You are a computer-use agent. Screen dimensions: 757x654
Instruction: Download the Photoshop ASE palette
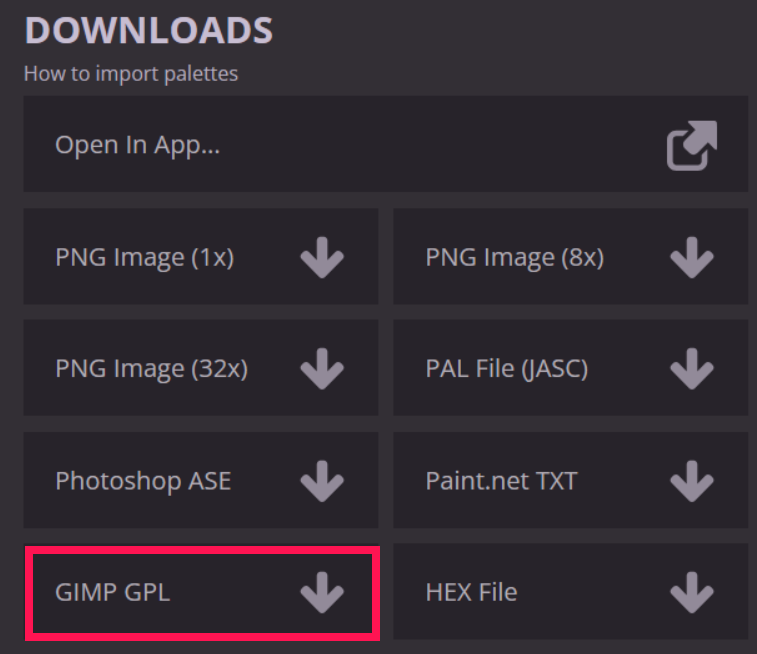click(201, 480)
